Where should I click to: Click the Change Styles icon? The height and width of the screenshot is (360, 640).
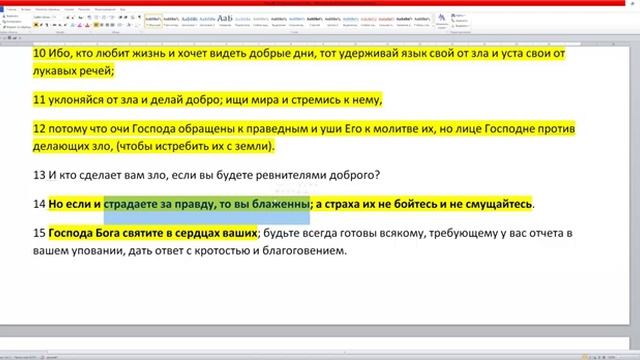pos(442,20)
